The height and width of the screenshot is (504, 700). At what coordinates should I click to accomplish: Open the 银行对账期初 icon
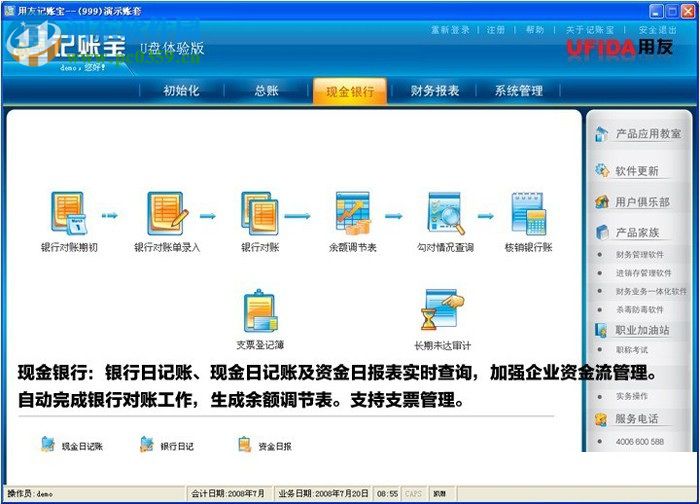(69, 213)
